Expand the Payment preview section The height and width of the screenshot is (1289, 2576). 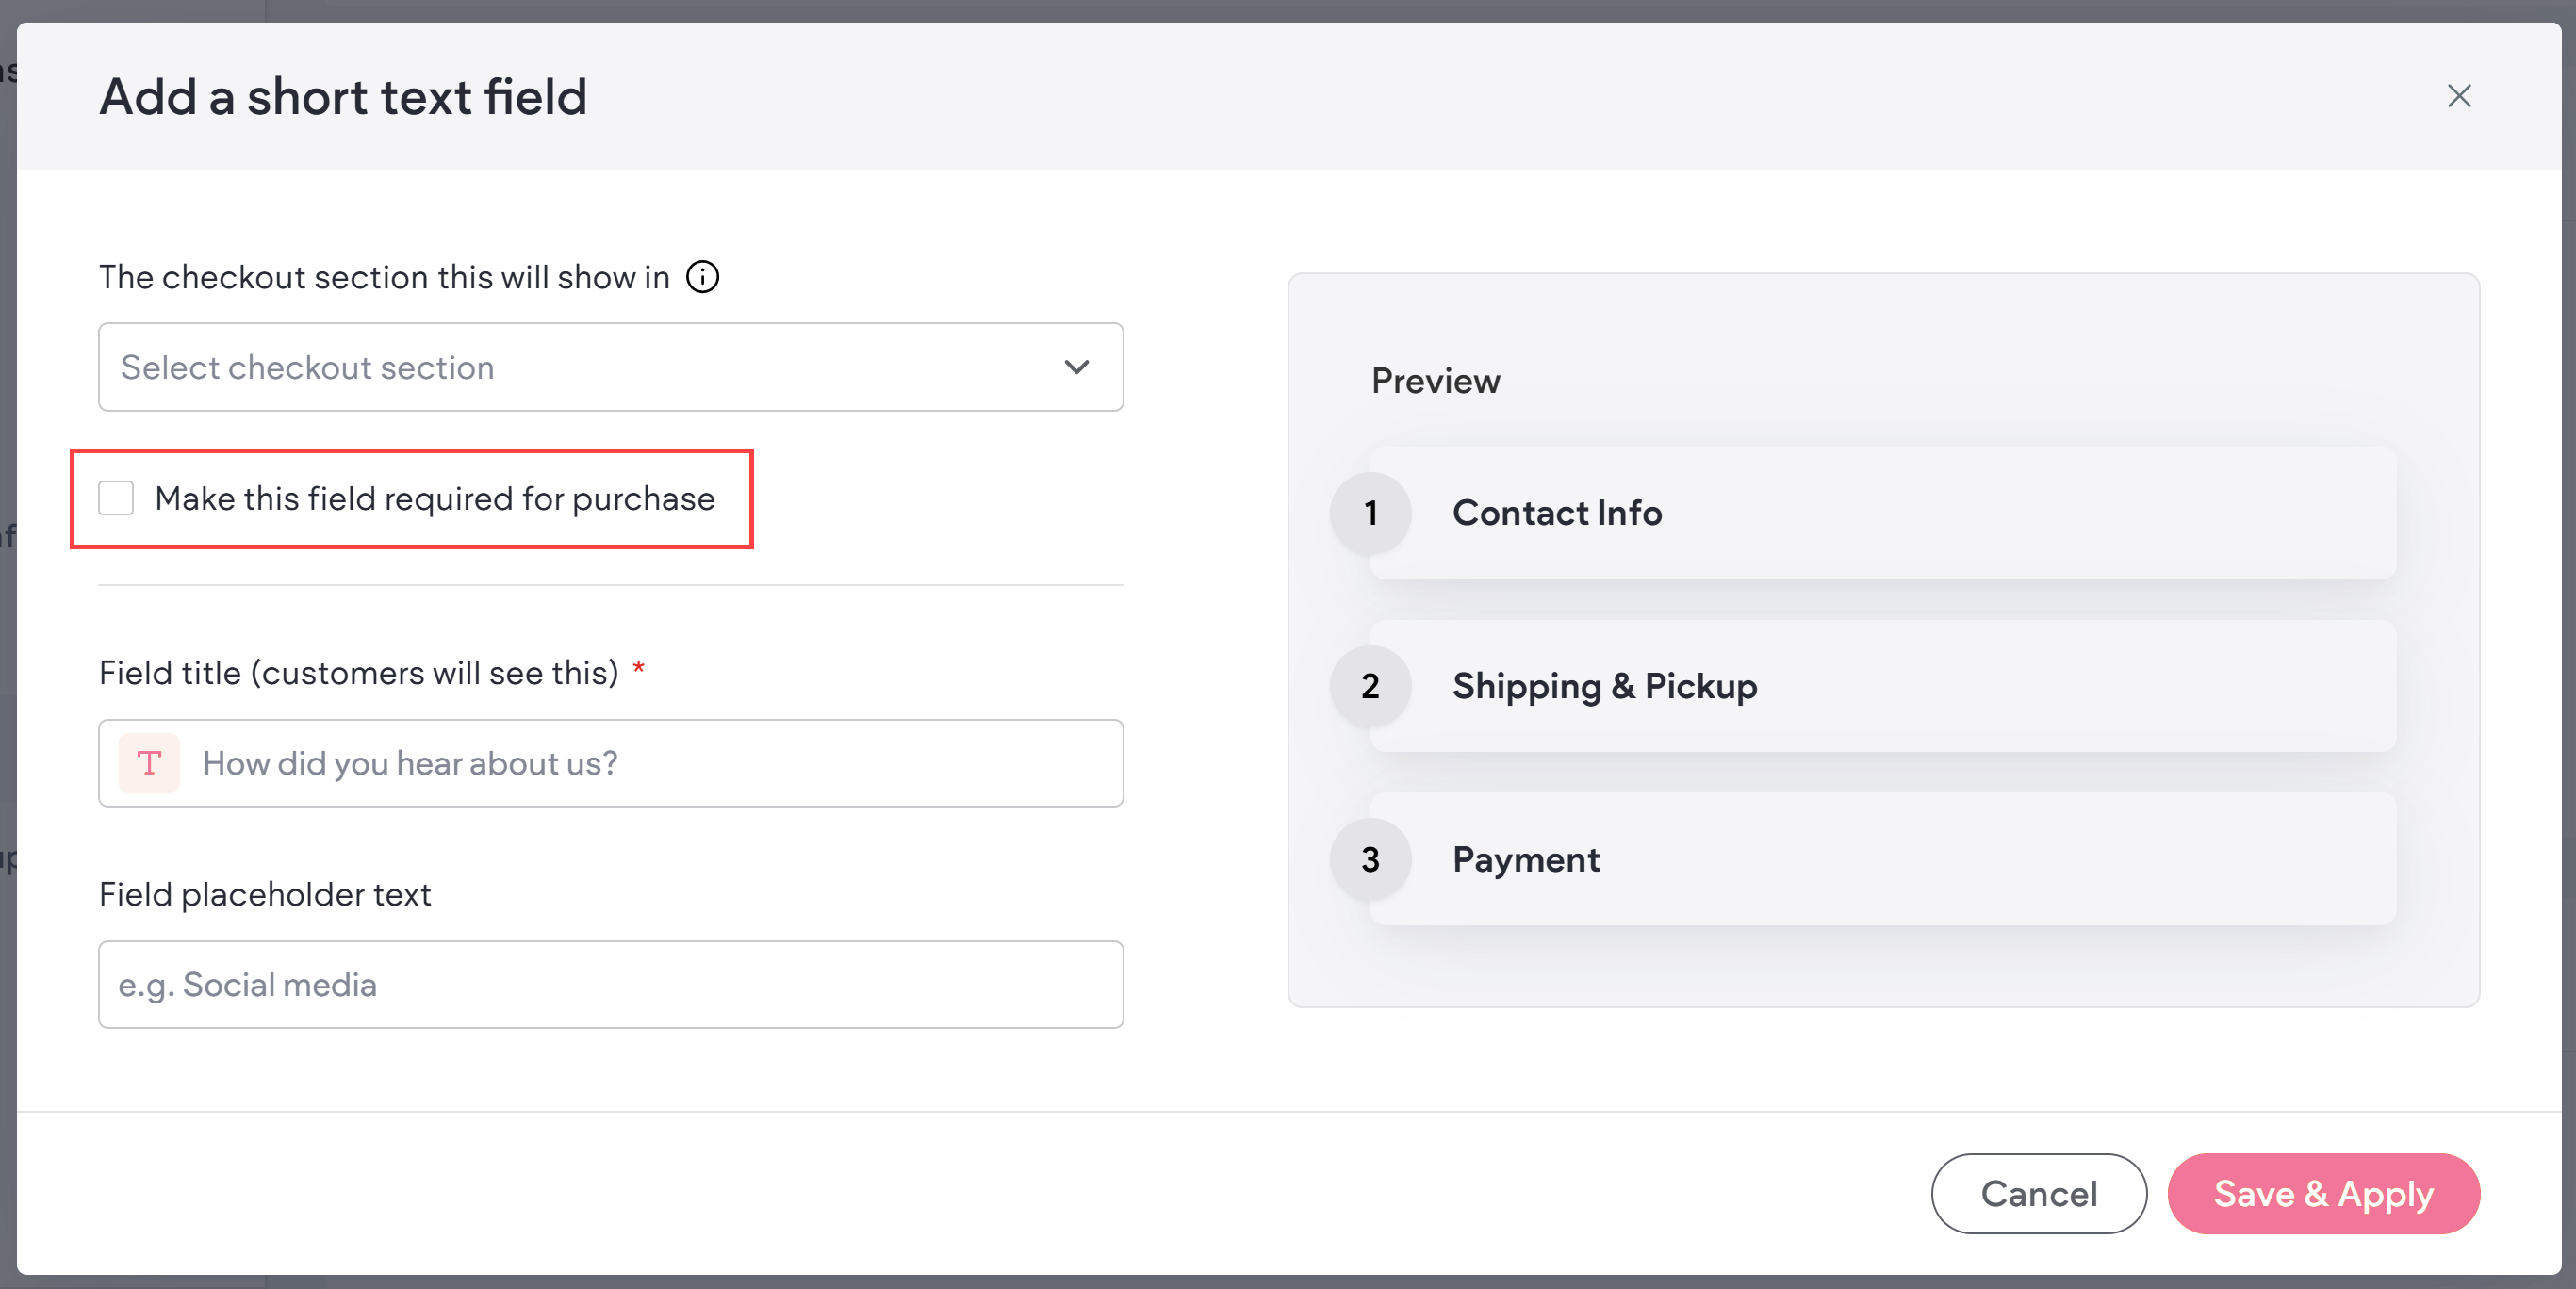pos(1880,859)
